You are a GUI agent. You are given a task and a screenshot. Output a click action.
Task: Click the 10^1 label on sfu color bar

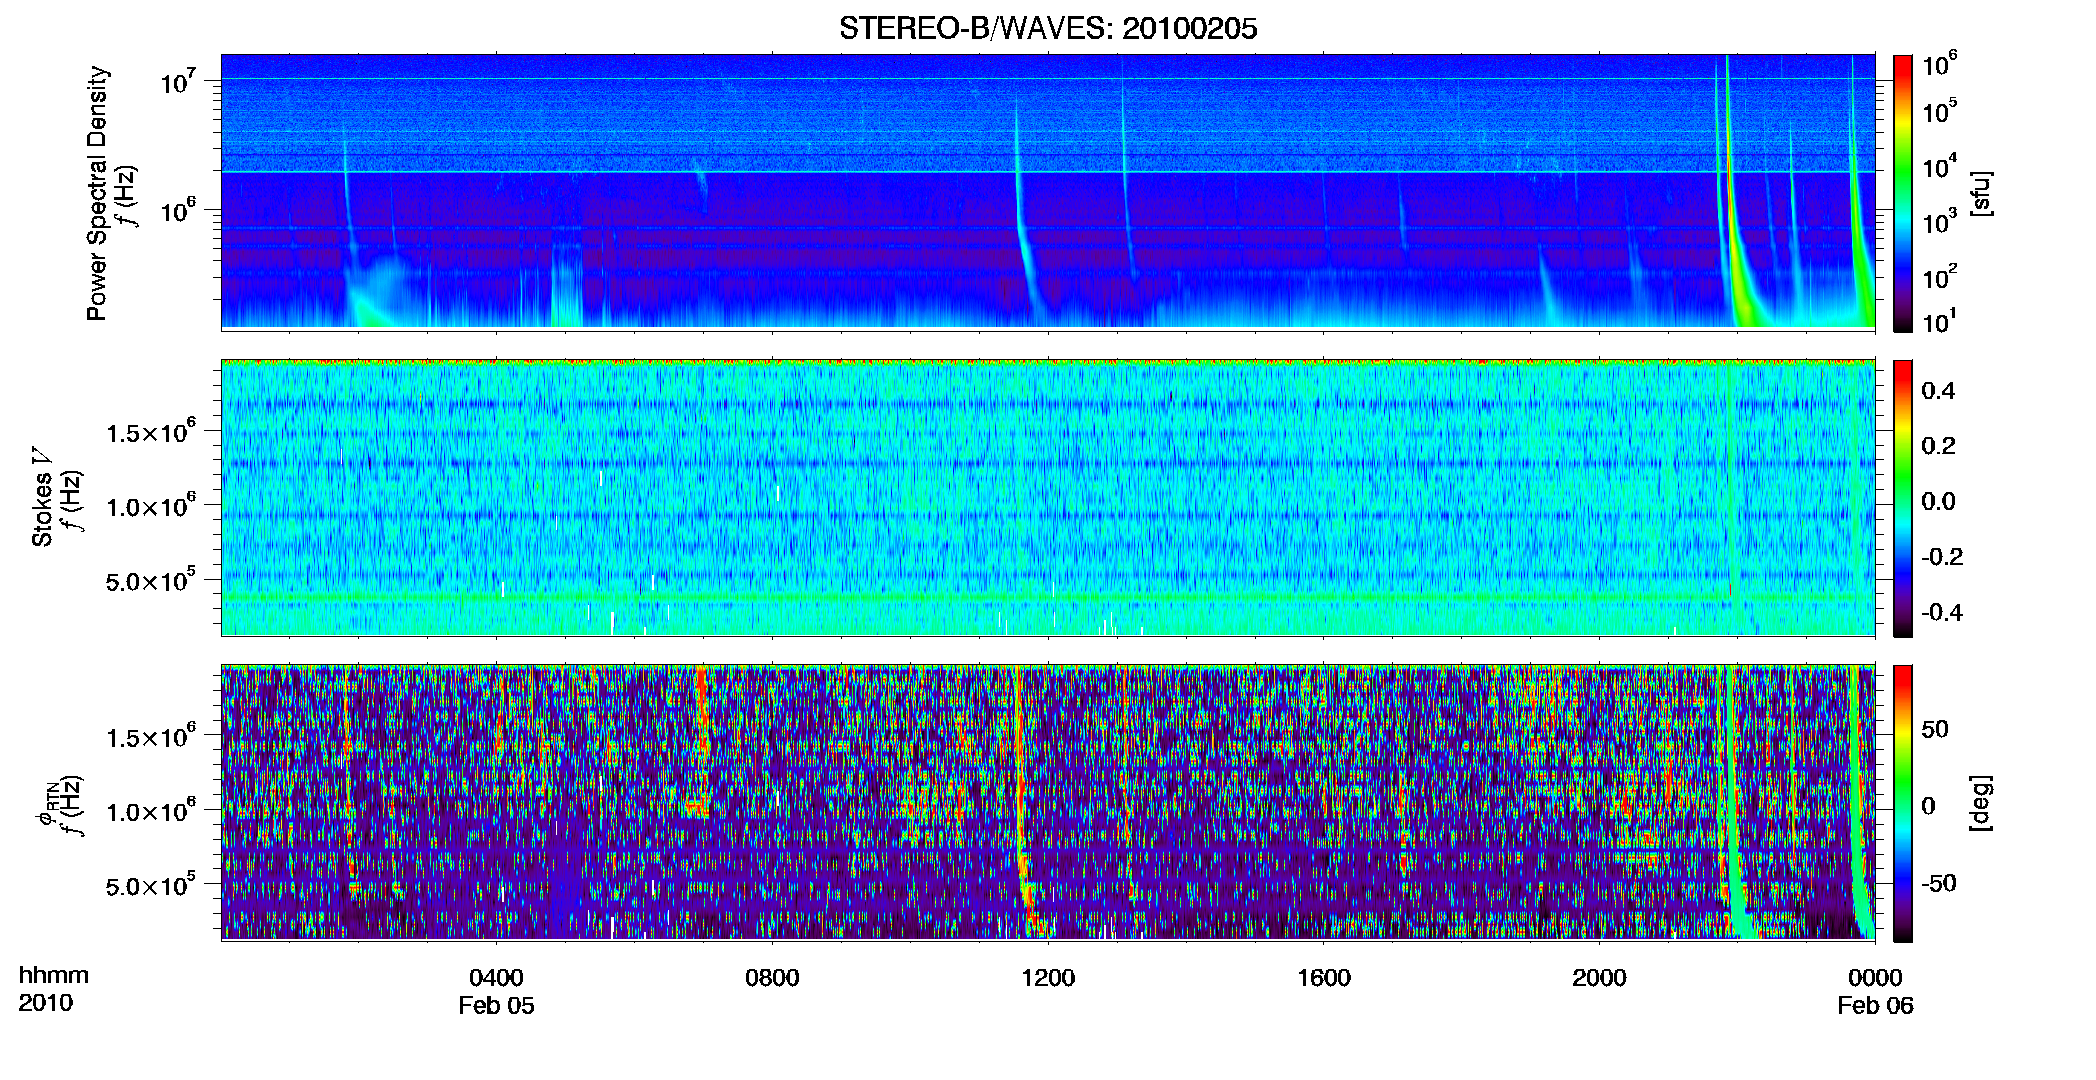tap(1940, 320)
